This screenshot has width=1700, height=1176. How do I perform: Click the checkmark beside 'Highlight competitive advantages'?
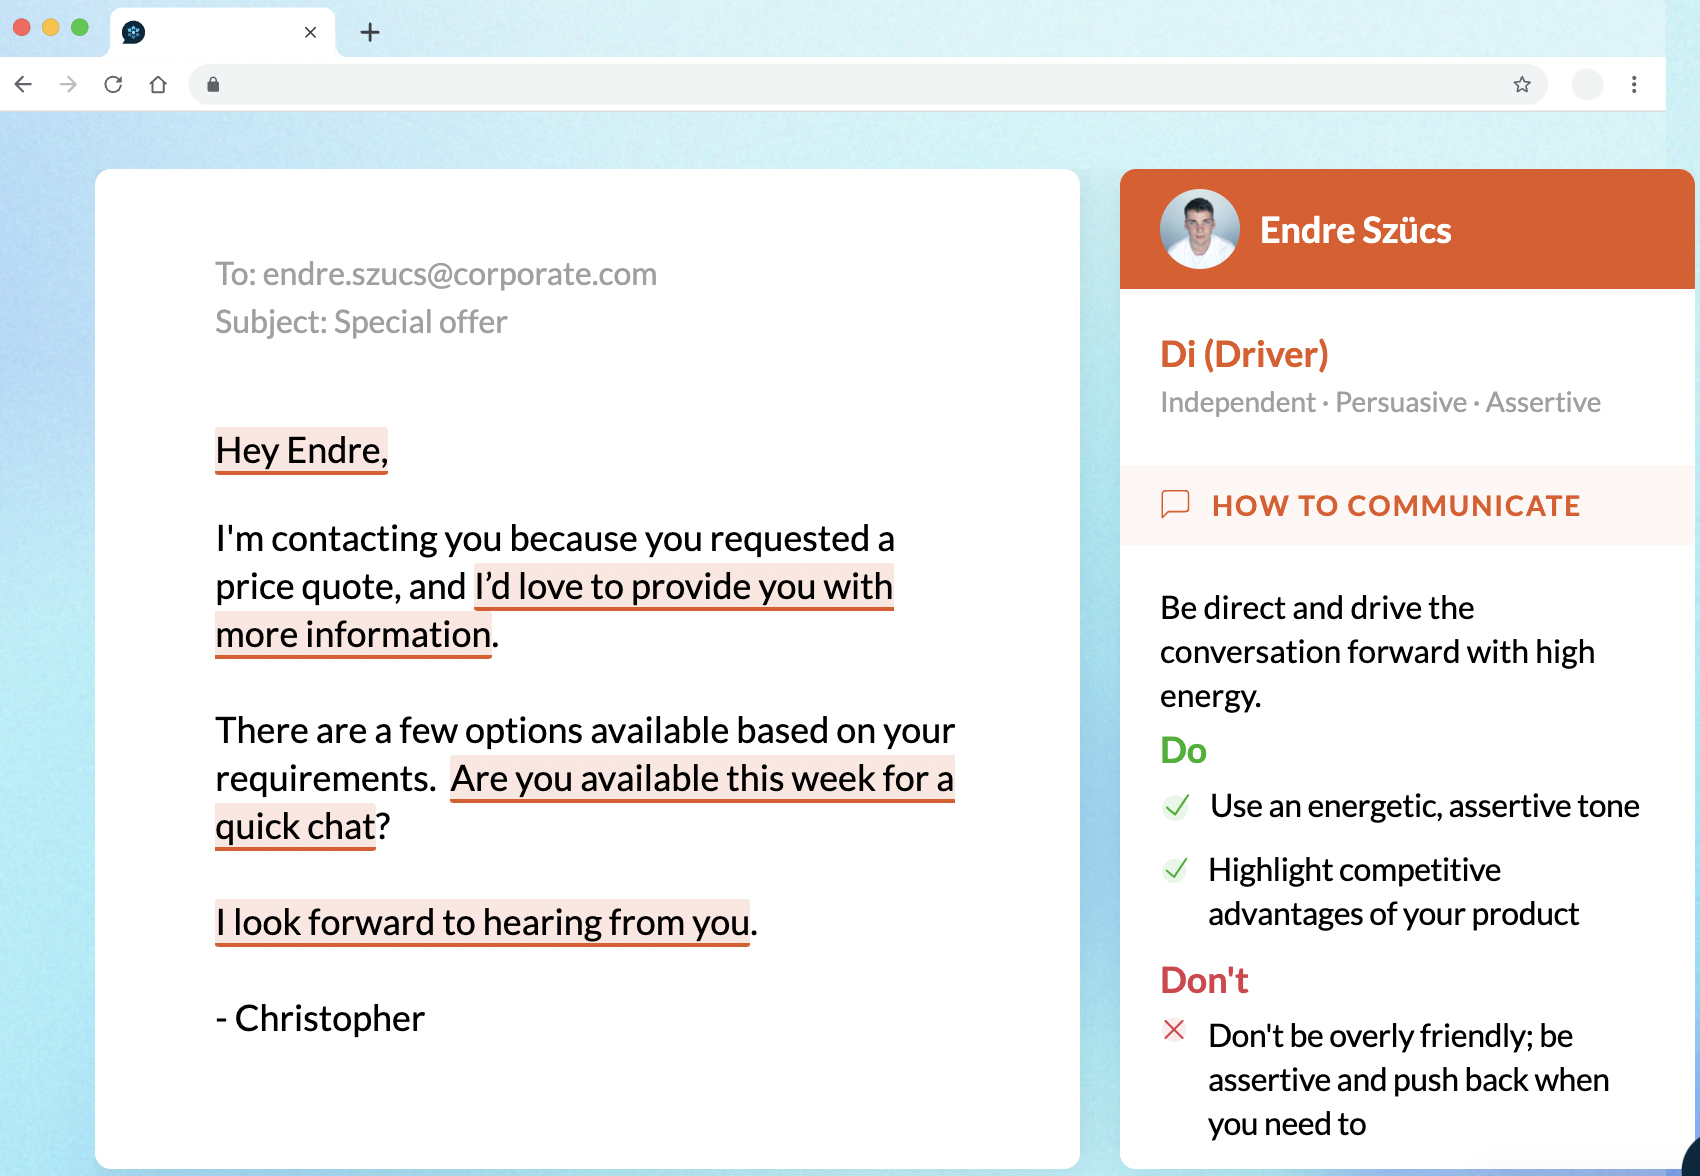point(1177,870)
